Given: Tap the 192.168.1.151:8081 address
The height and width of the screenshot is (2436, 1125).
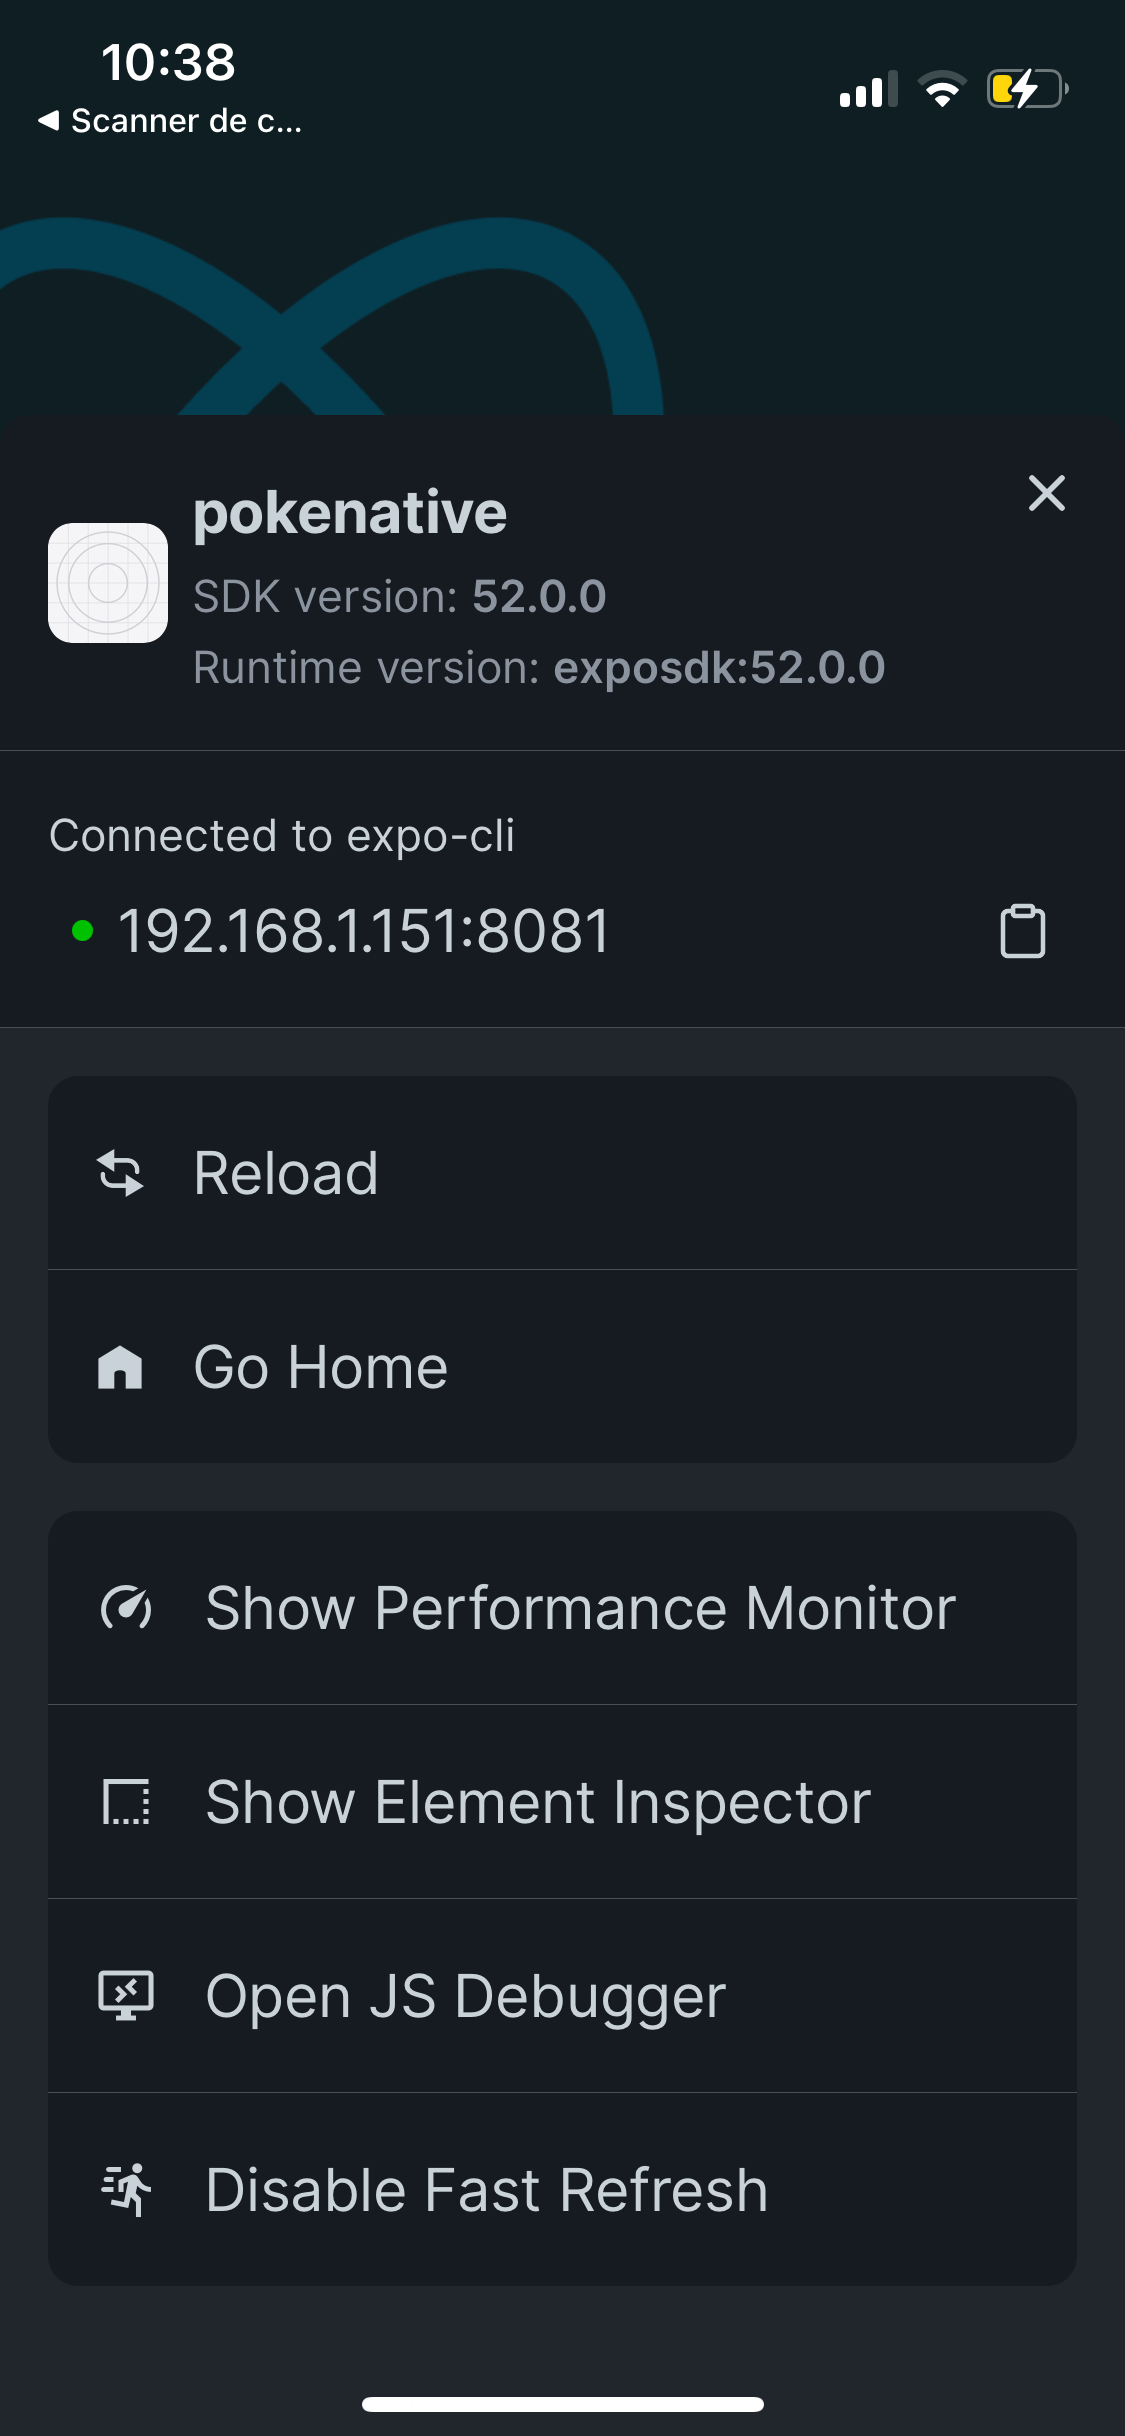Looking at the screenshot, I should (x=364, y=931).
